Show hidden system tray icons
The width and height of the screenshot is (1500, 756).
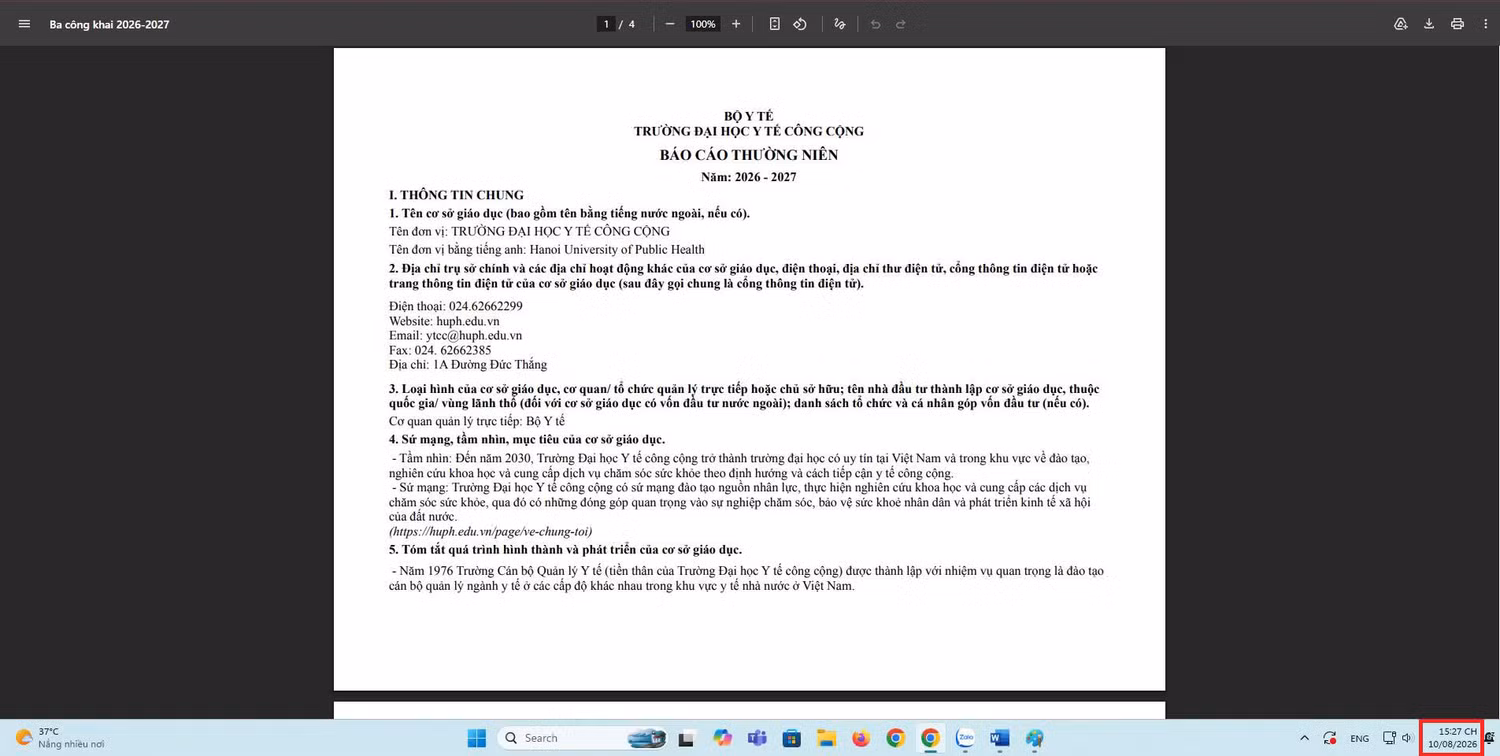coord(1304,738)
